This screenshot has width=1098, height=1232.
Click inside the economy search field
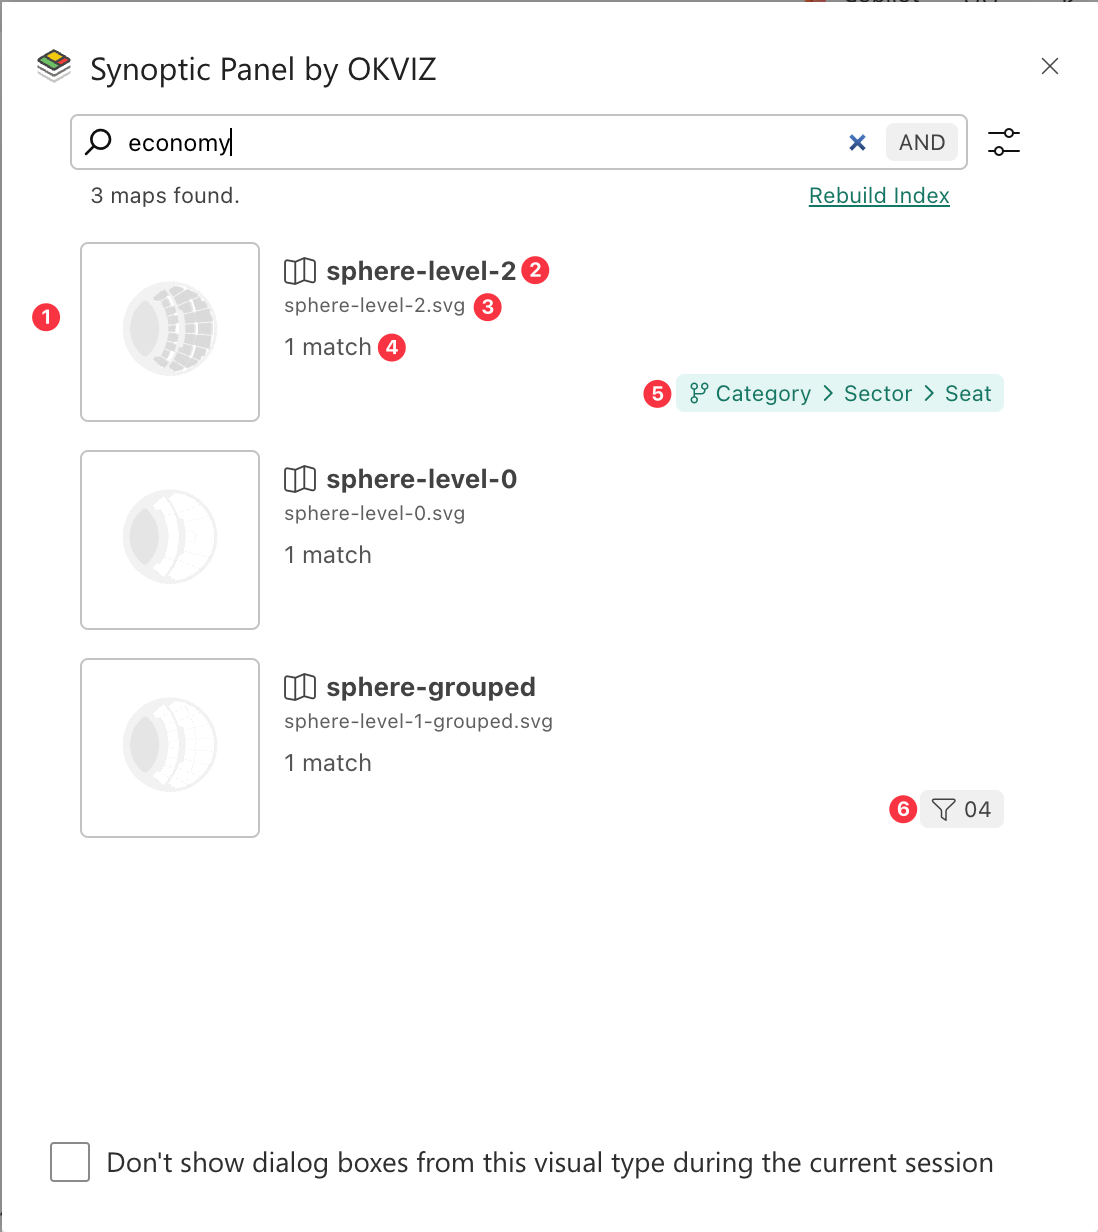coord(480,142)
